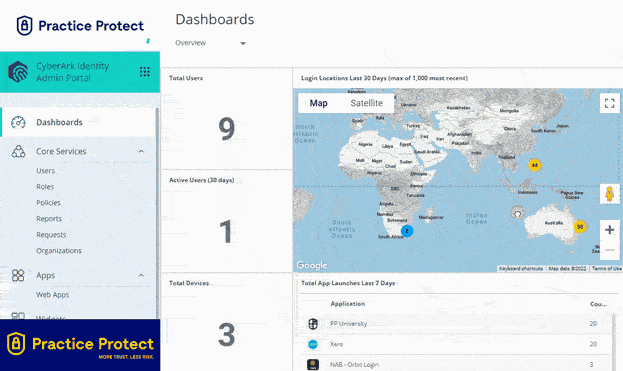Click the Xero row text
623x371 pixels.
[336, 344]
